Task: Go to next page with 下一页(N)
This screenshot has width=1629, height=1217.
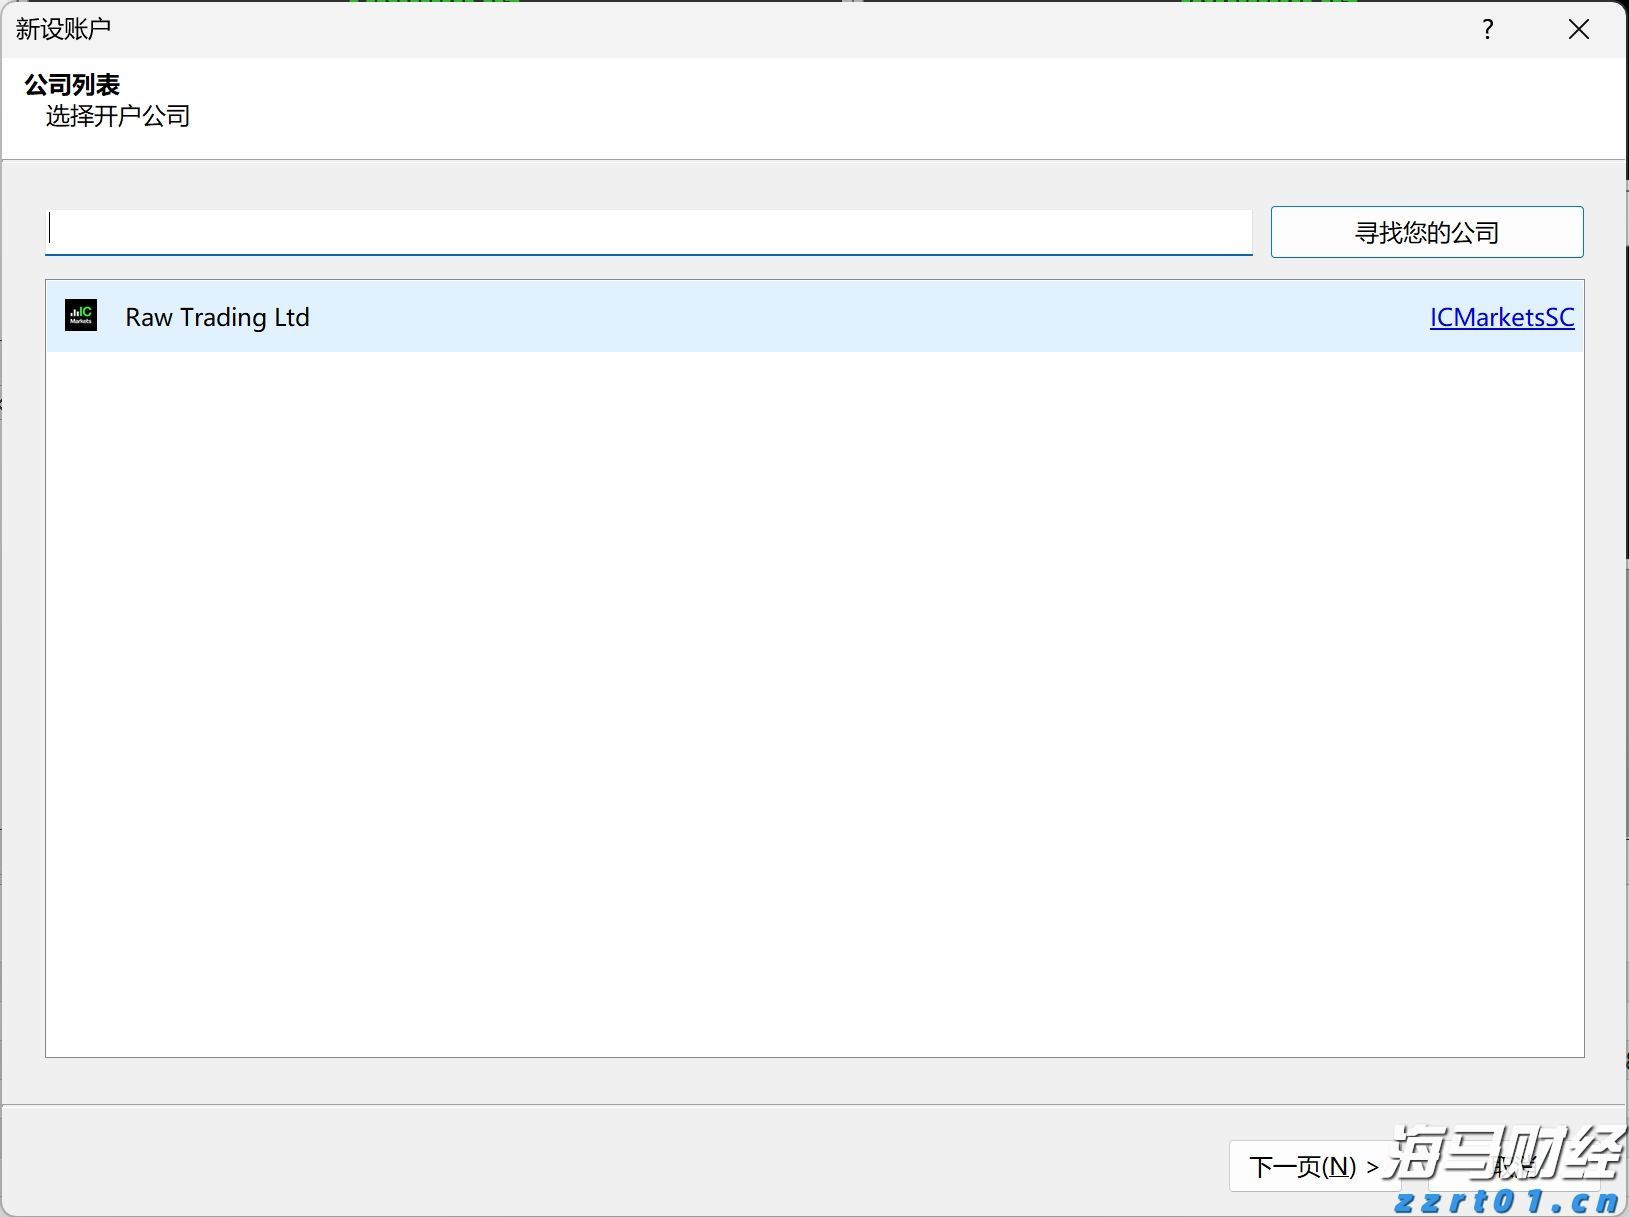Action: click(1311, 1166)
